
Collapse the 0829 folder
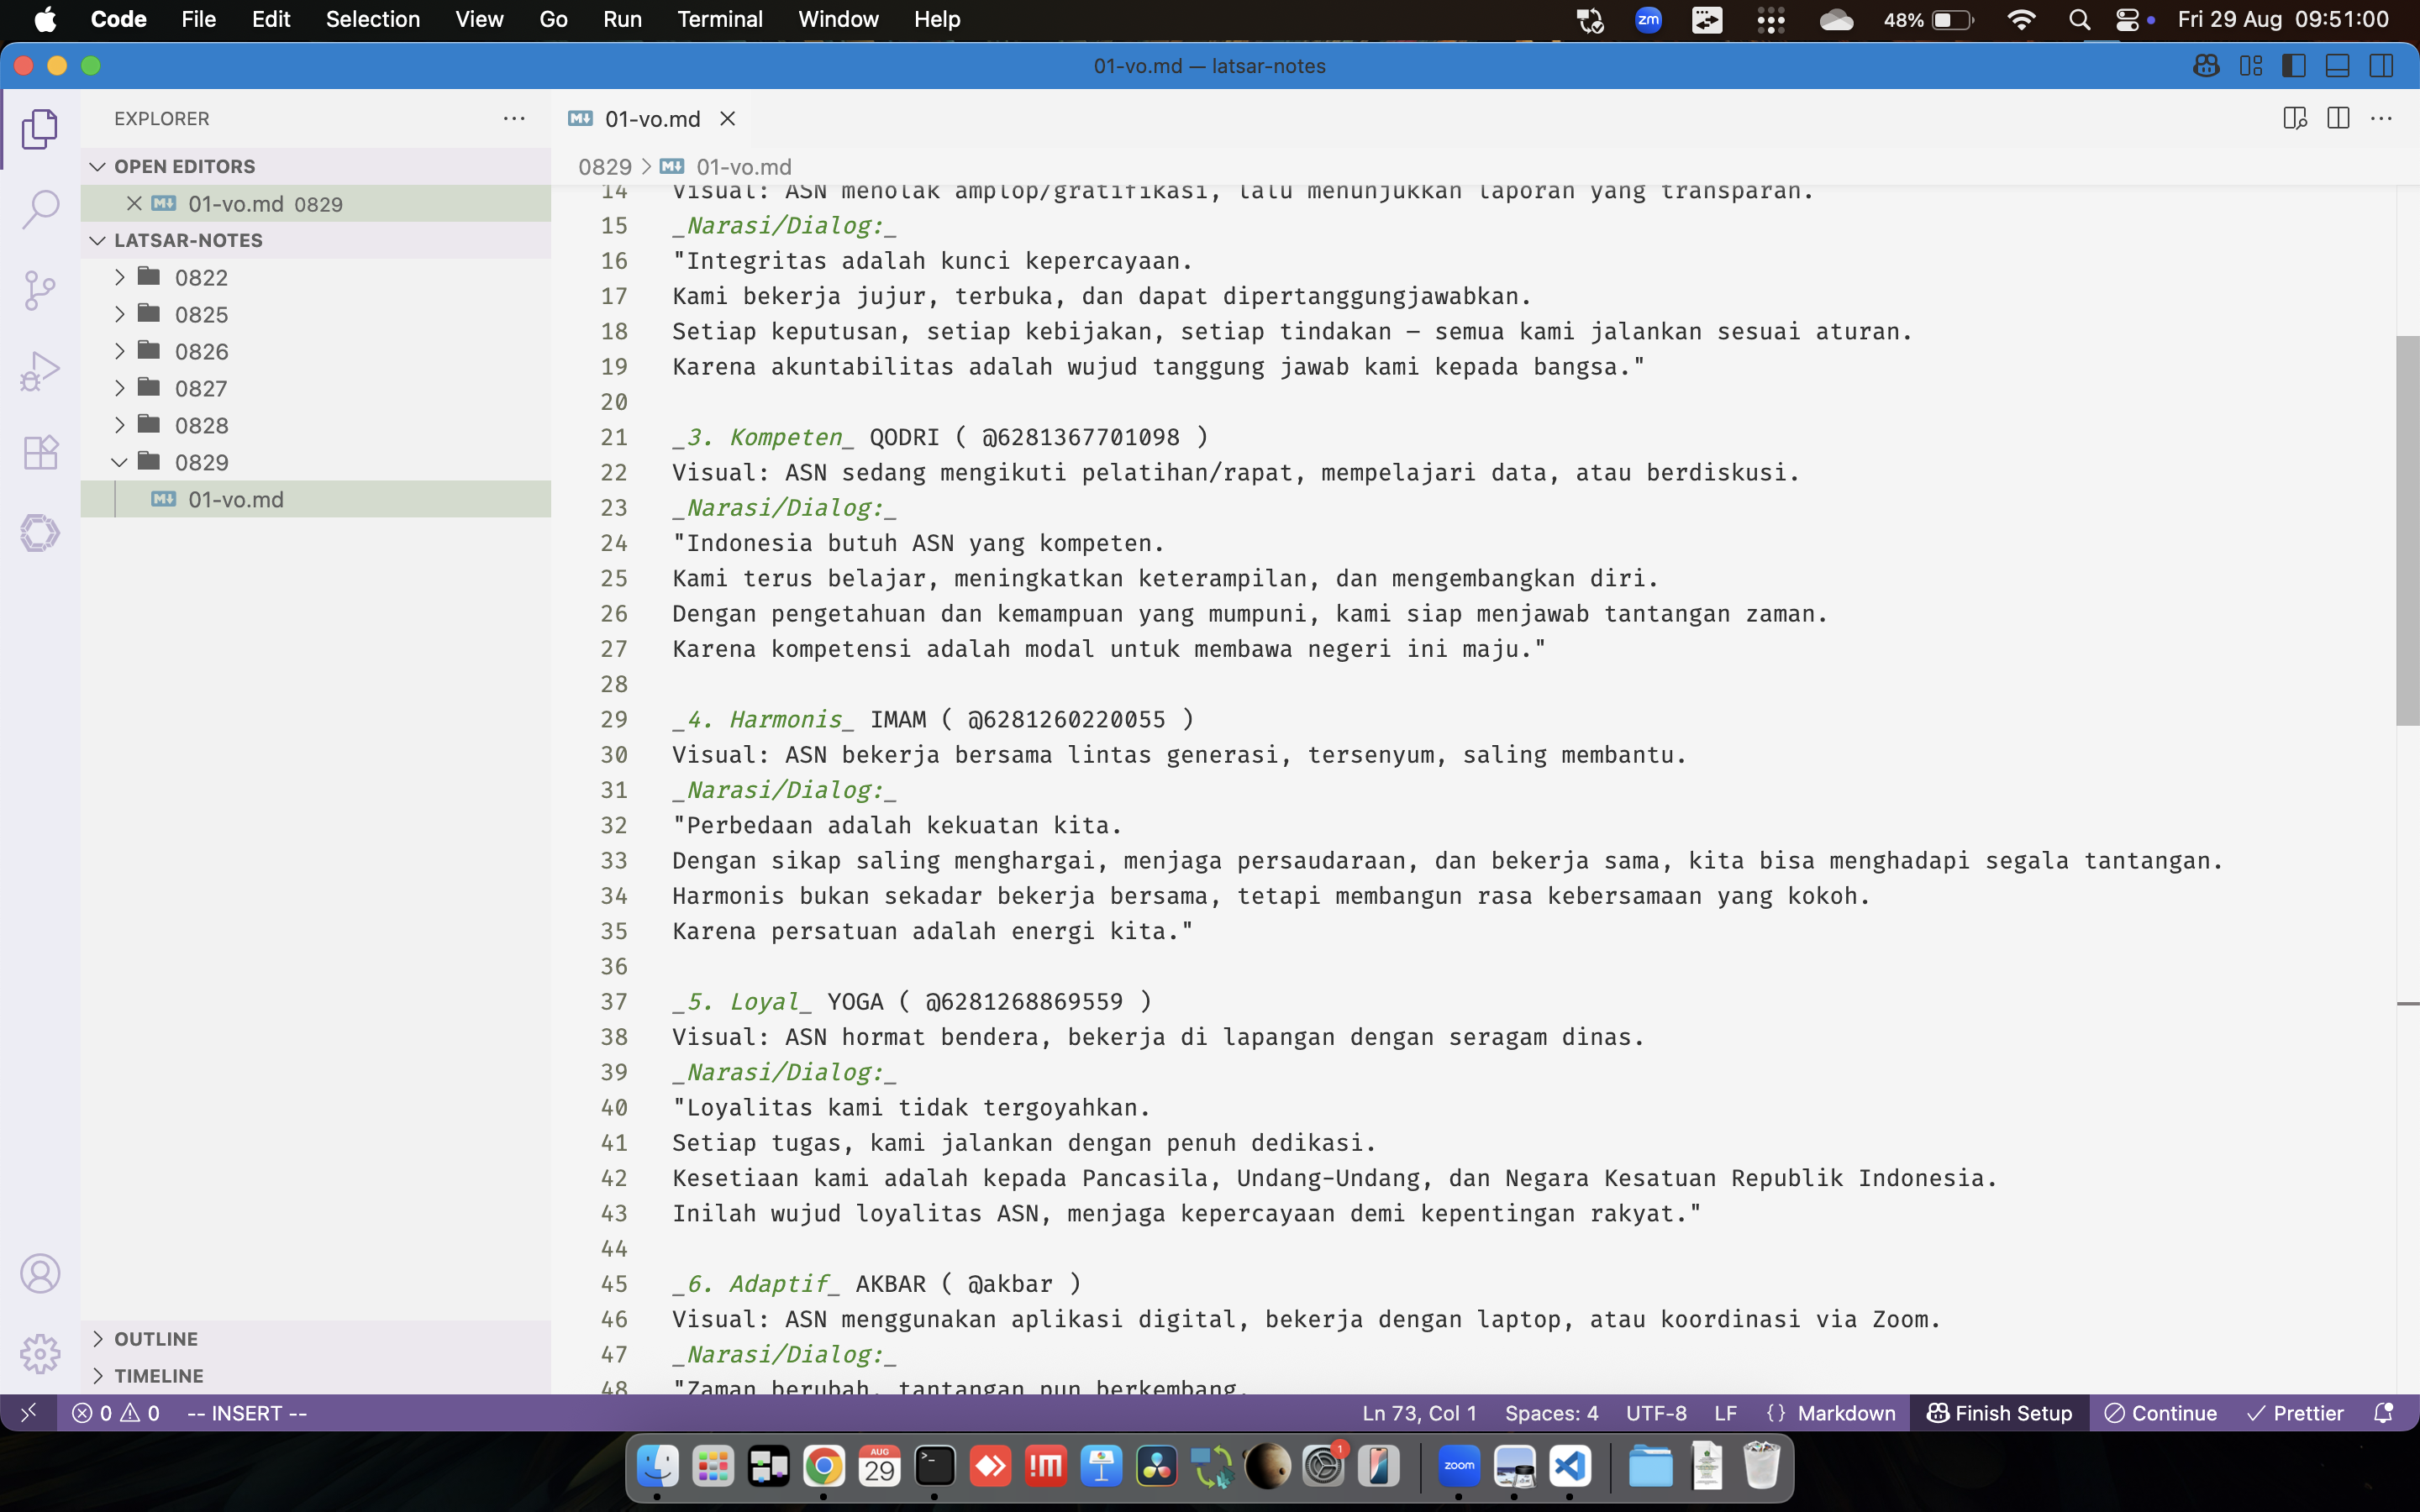tap(201, 462)
